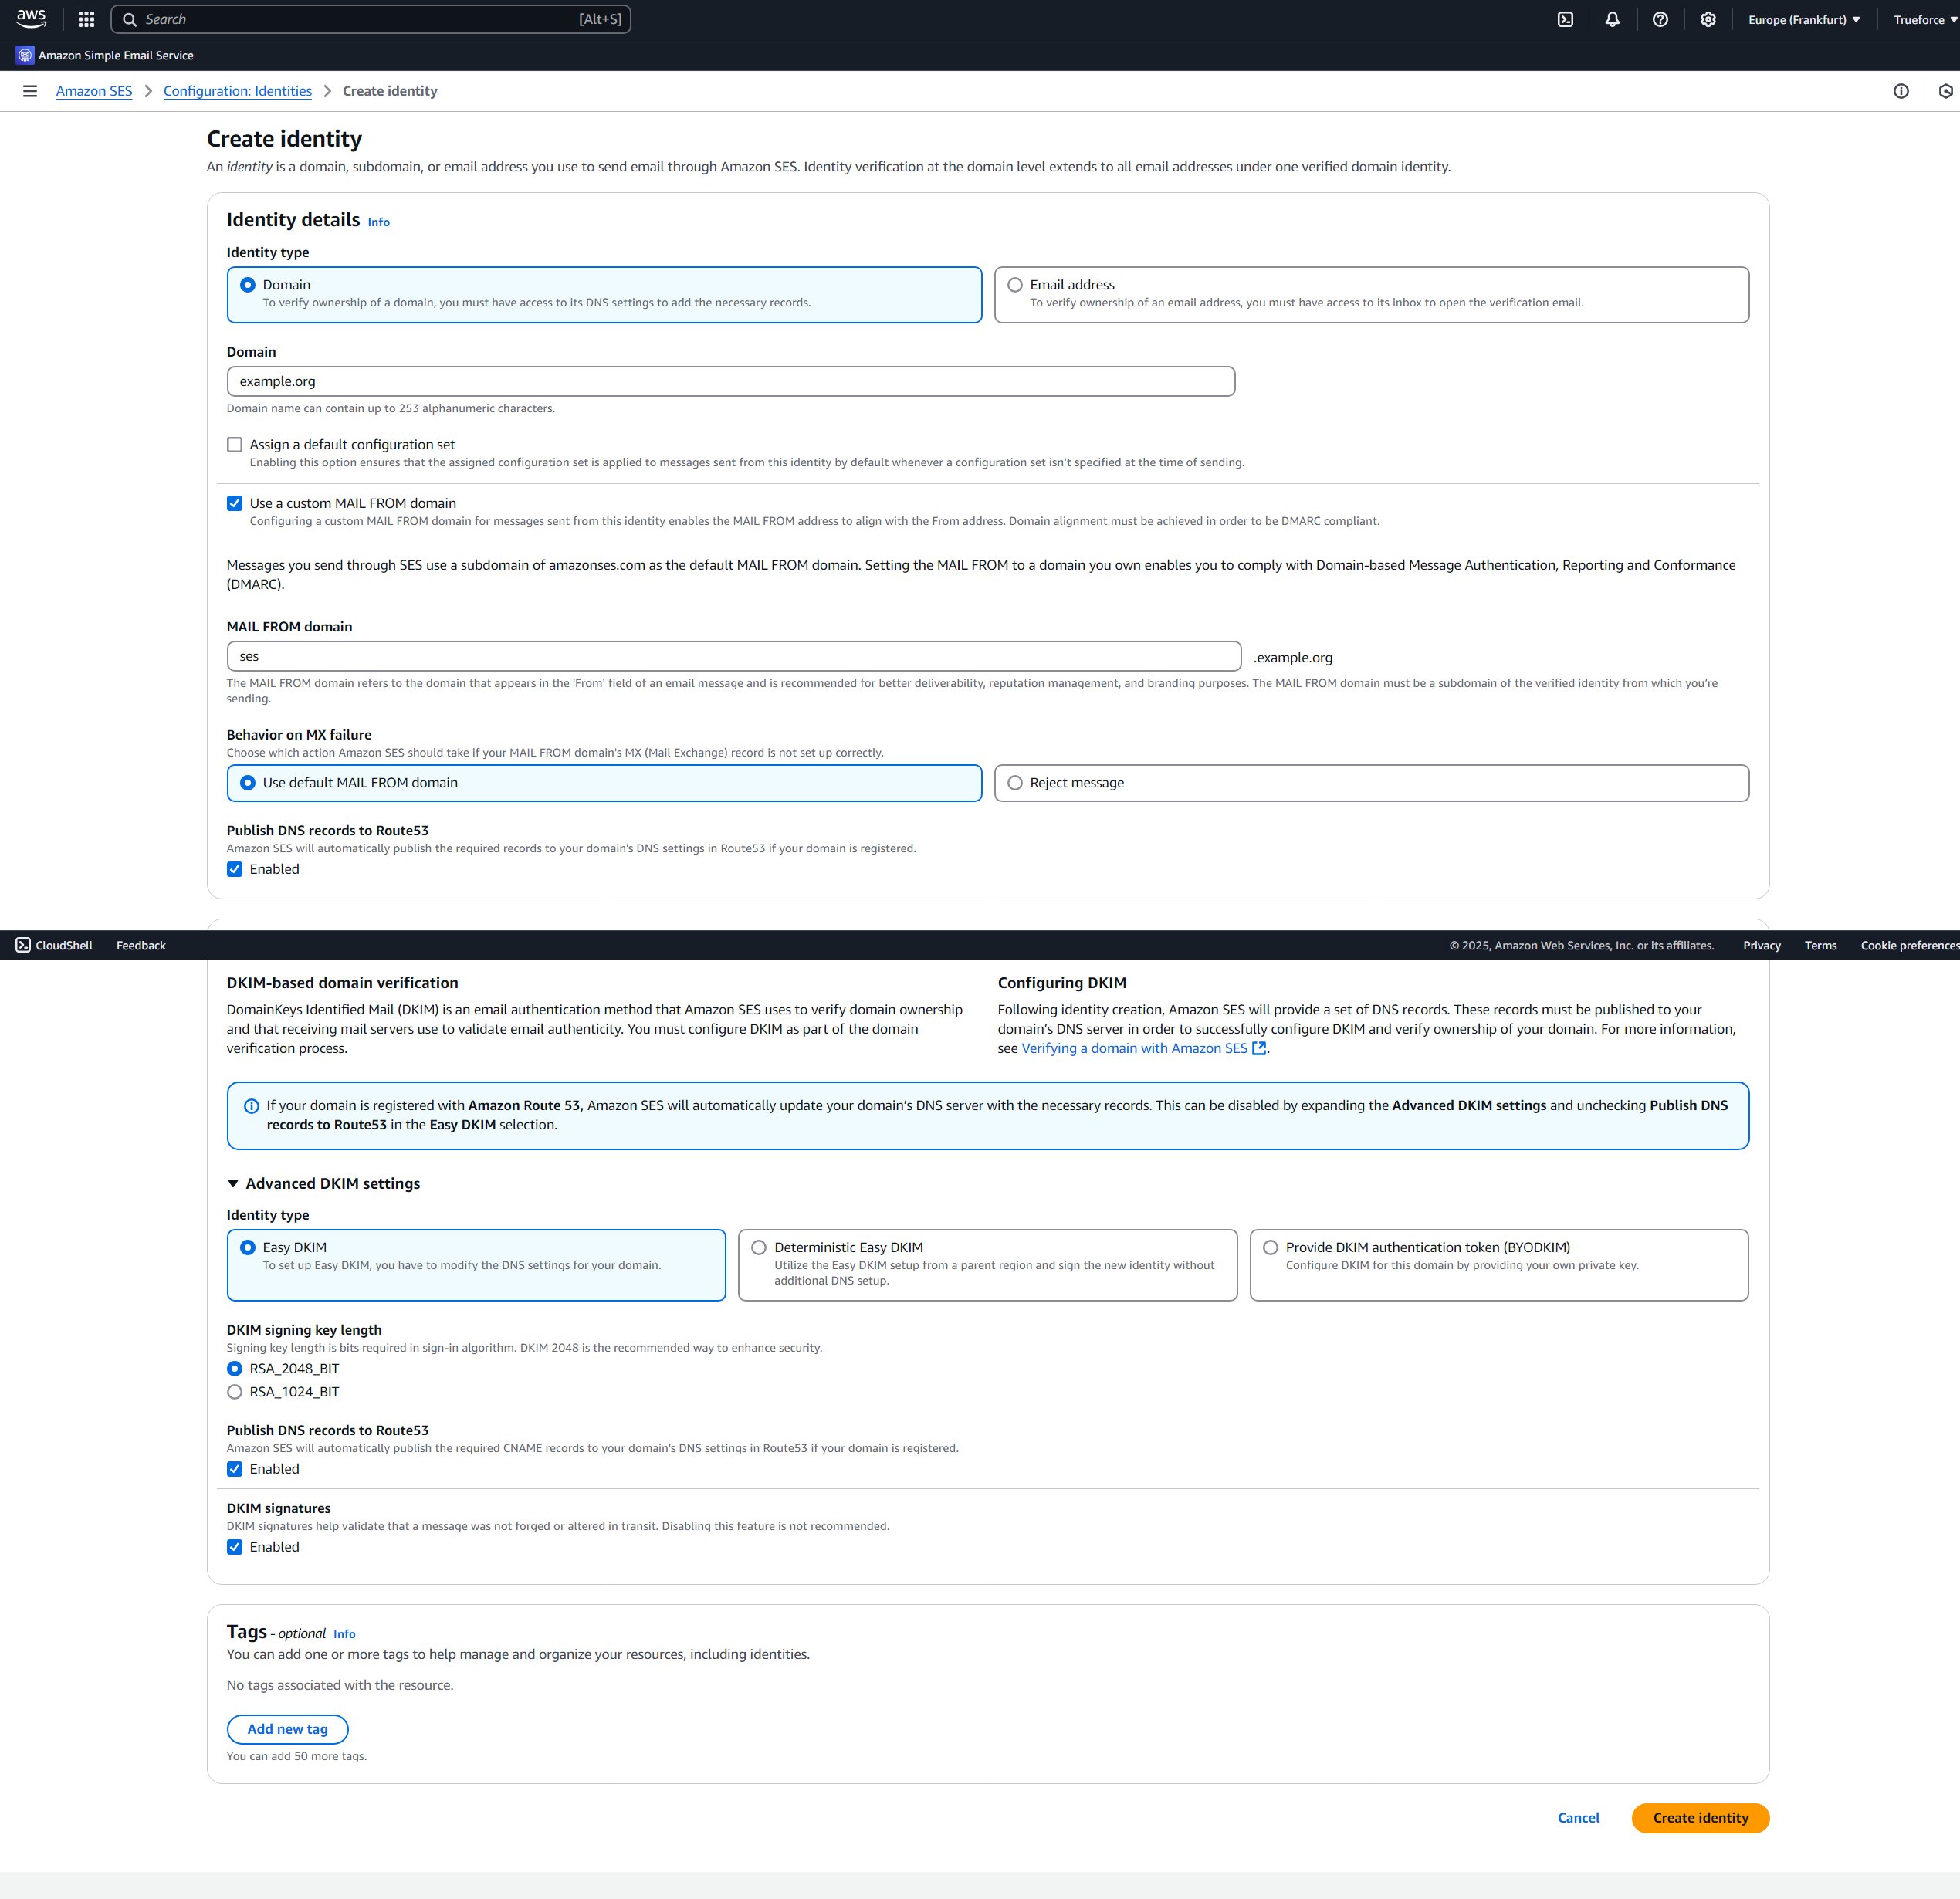
Task: Open the settings gear icon
Action: [x=1707, y=19]
